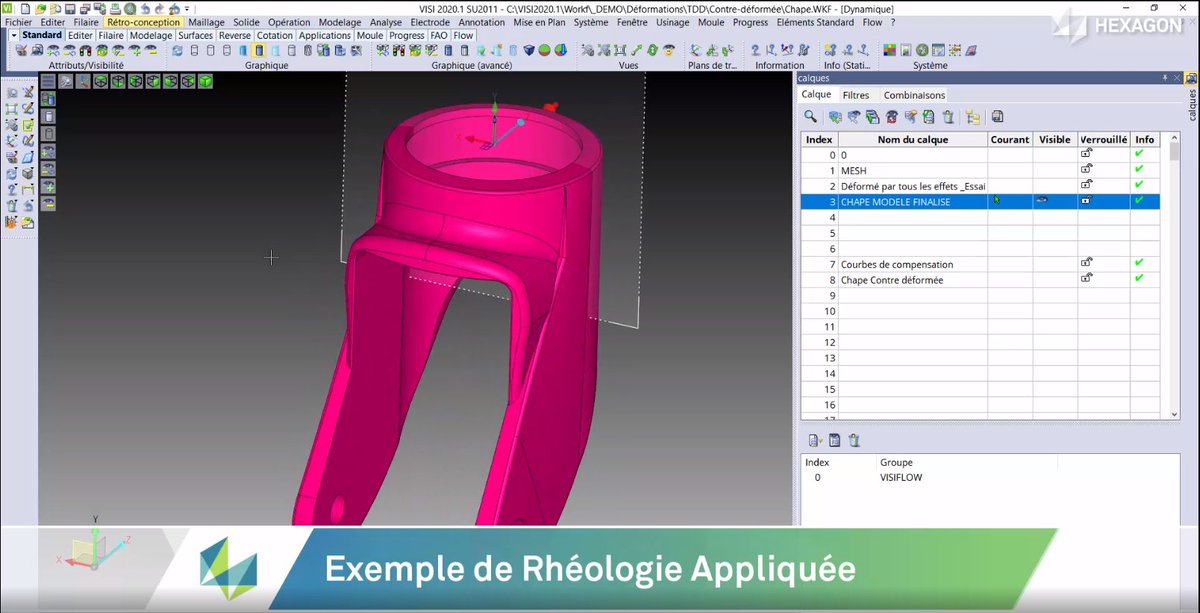Image resolution: width=1200 pixels, height=613 pixels.
Task: Click the trash icon to delete a layer
Action: [x=947, y=117]
